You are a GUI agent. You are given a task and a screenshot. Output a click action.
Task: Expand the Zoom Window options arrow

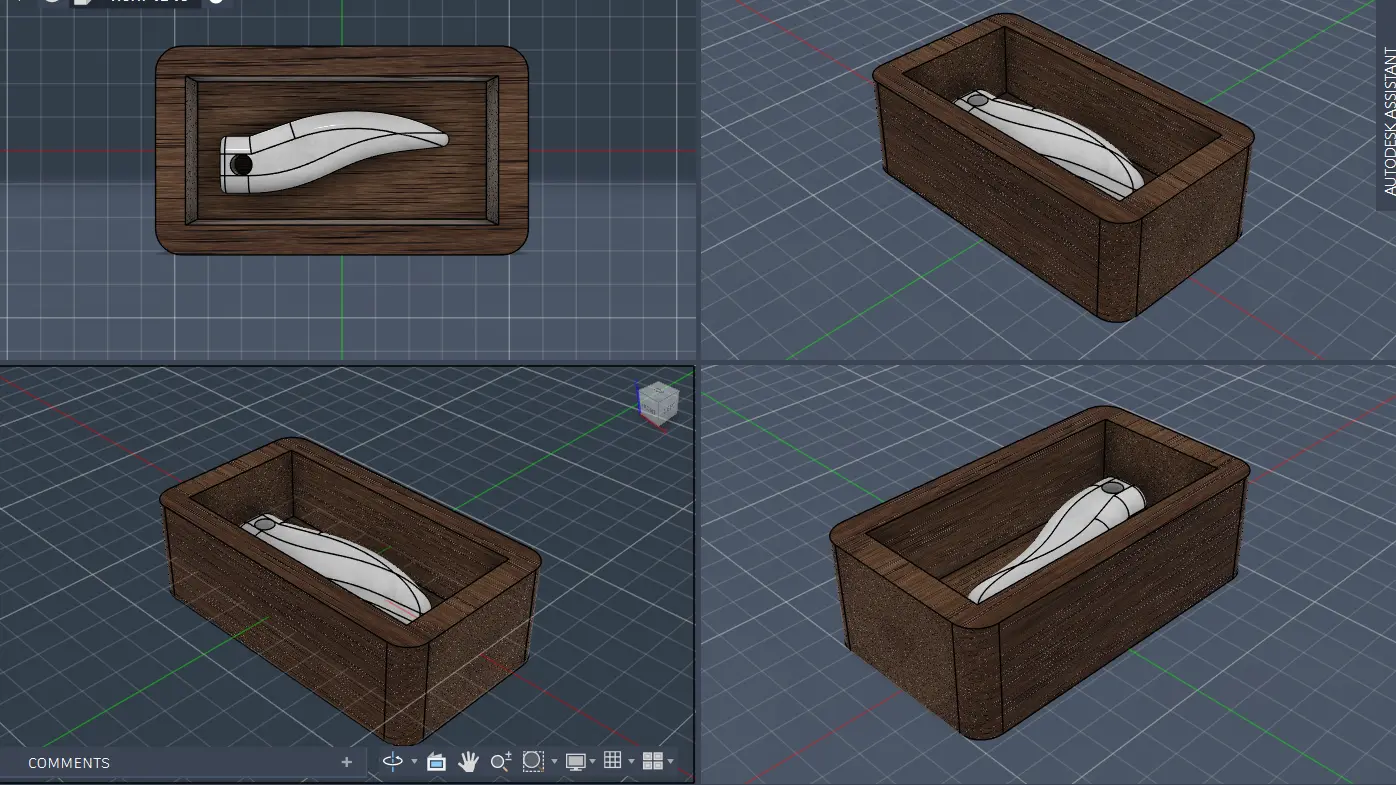(554, 763)
